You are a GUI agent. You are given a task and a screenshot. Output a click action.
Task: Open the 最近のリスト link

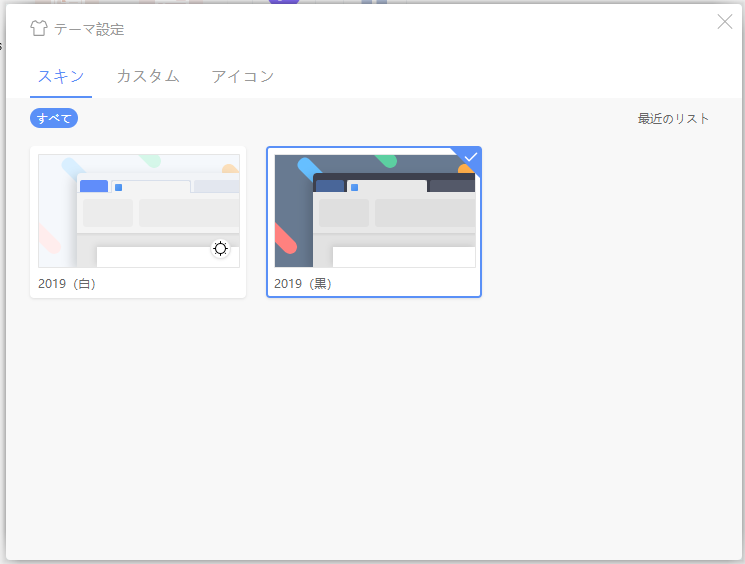coord(673,119)
